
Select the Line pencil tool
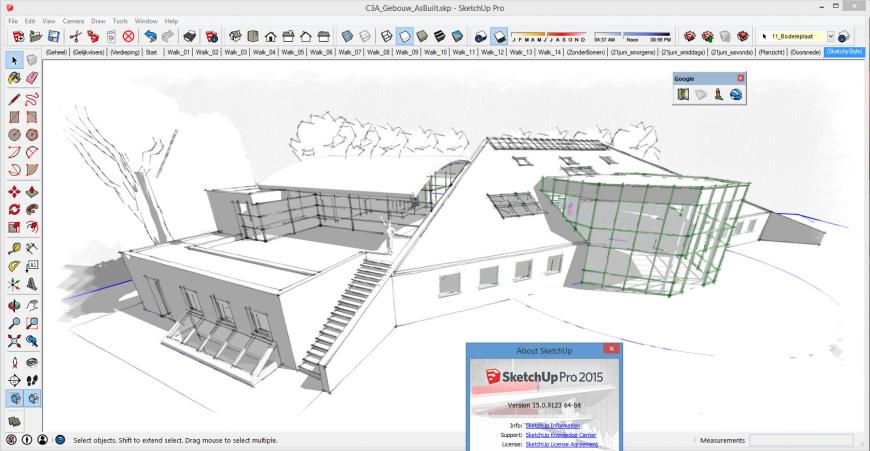point(14,99)
